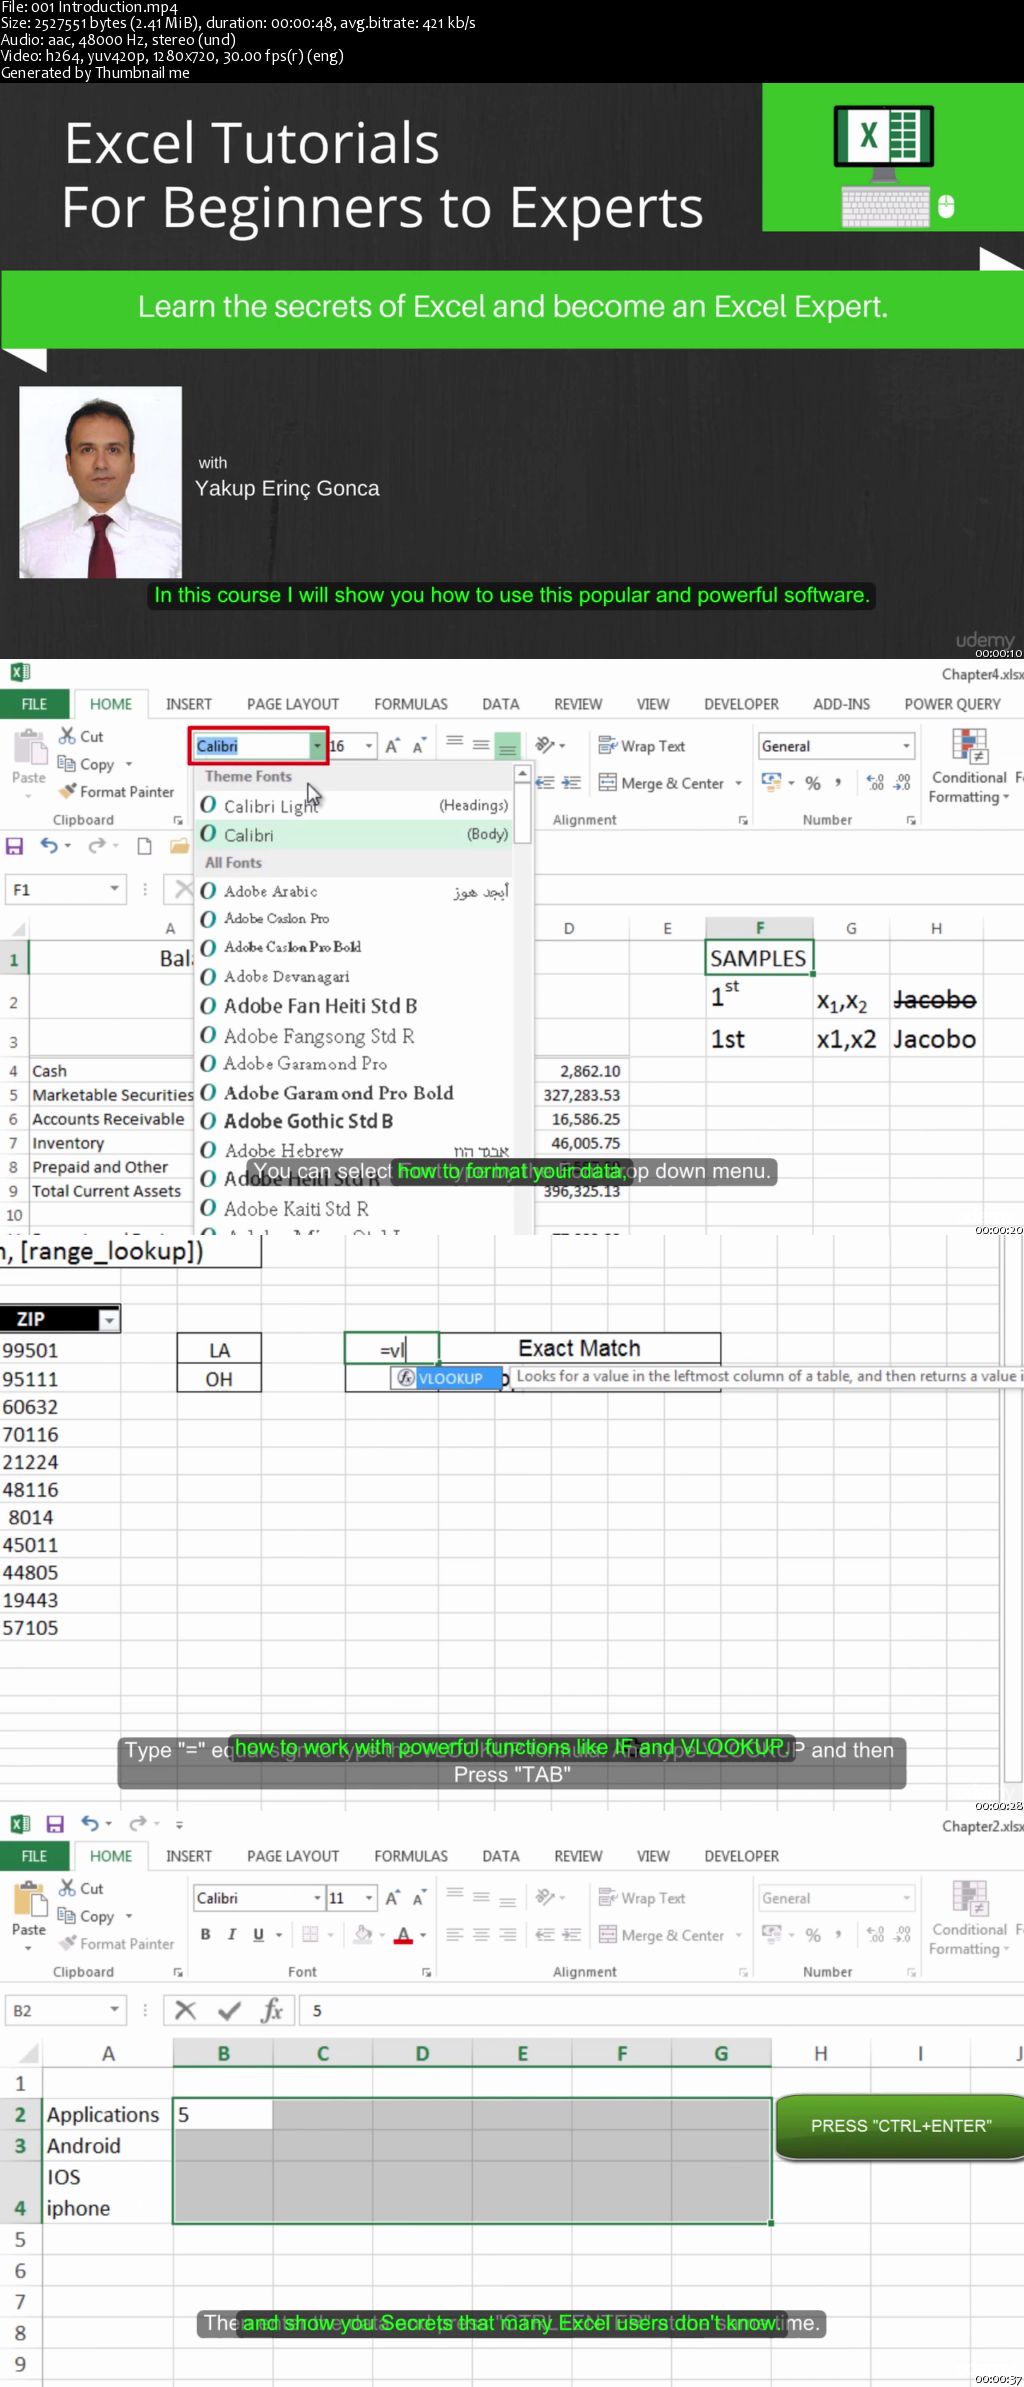1024x2387 pixels.
Task: Click Format Painter in the Chapter4 ribbon
Action: click(x=116, y=791)
